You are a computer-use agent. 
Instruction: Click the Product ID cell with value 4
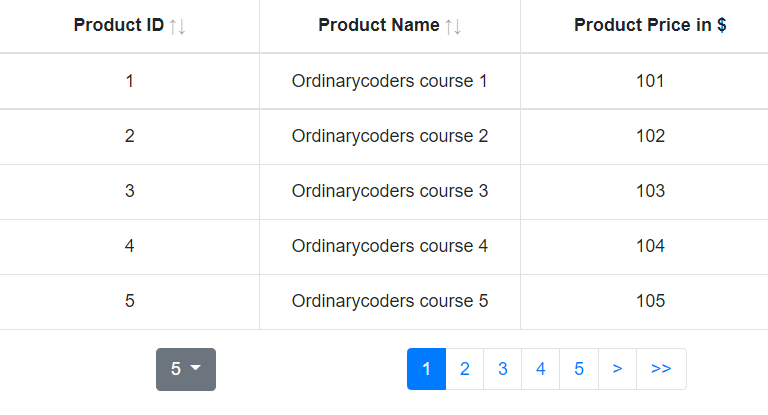pos(129,246)
